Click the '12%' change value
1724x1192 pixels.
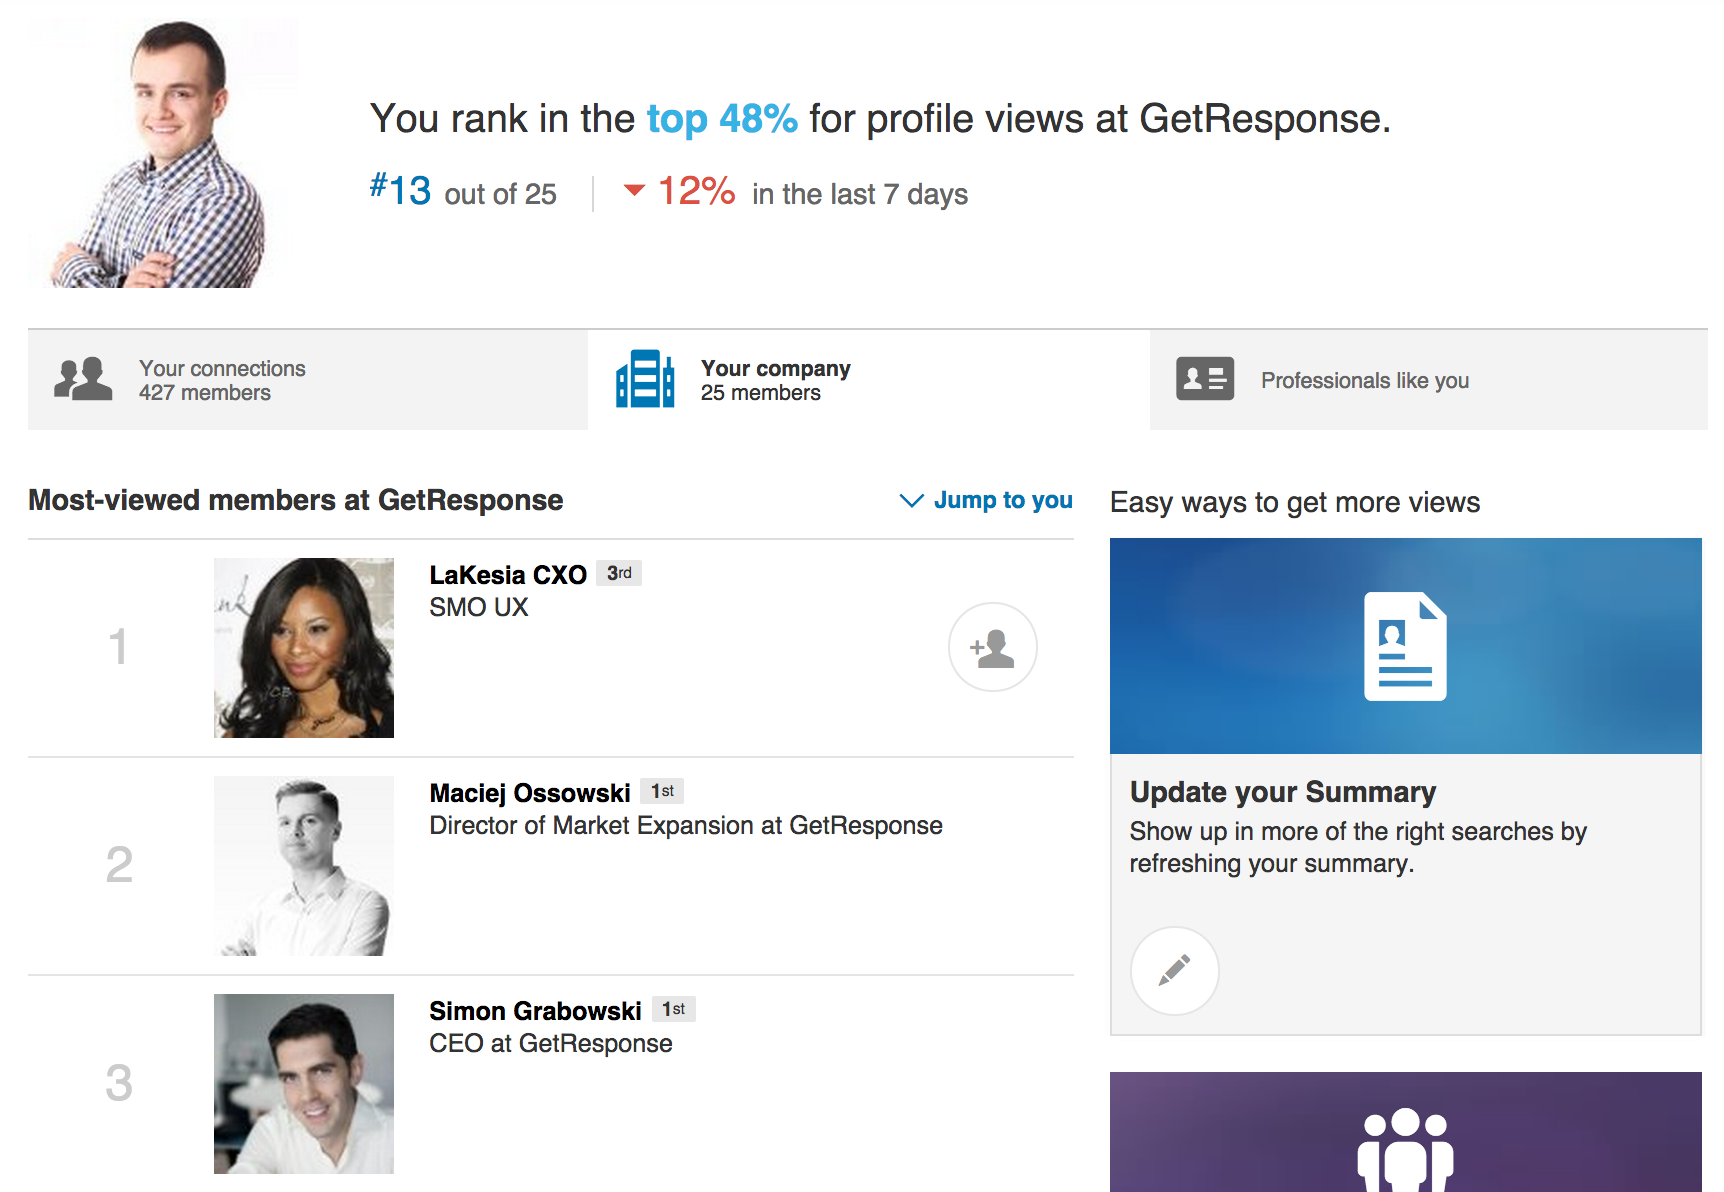click(x=697, y=191)
